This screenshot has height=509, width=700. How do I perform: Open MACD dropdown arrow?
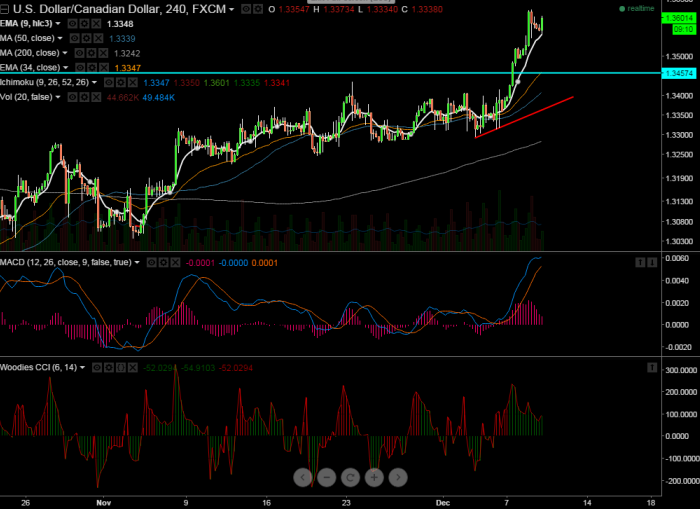pyautogui.click(x=137, y=263)
